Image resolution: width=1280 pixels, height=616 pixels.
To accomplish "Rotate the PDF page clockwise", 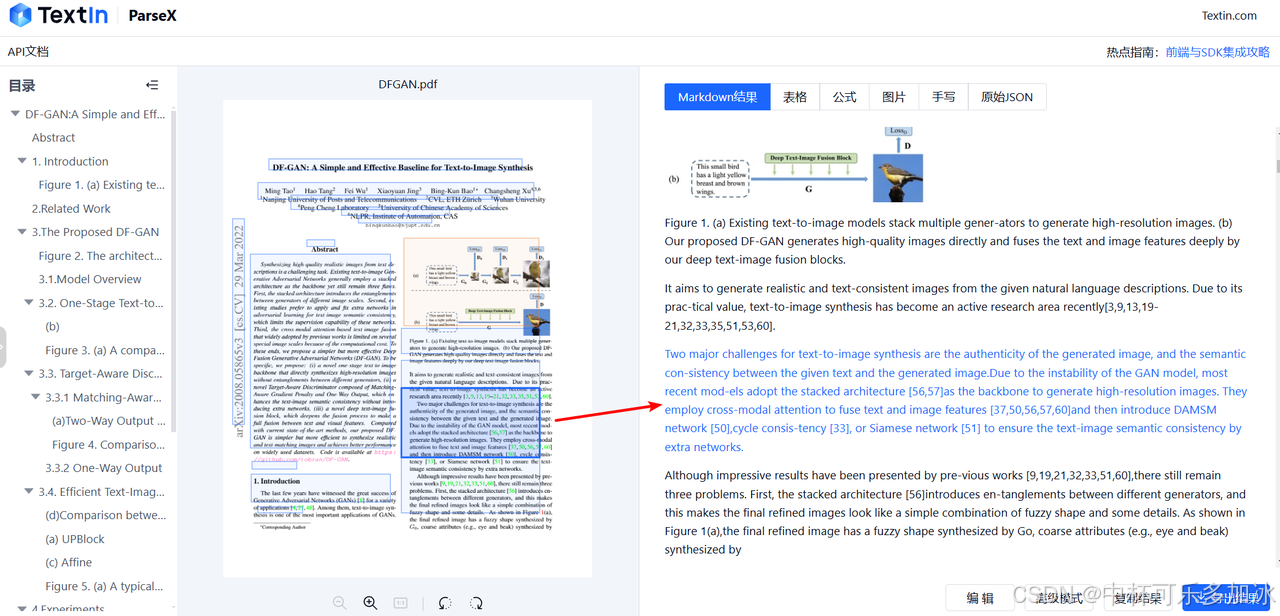I will coord(477,602).
